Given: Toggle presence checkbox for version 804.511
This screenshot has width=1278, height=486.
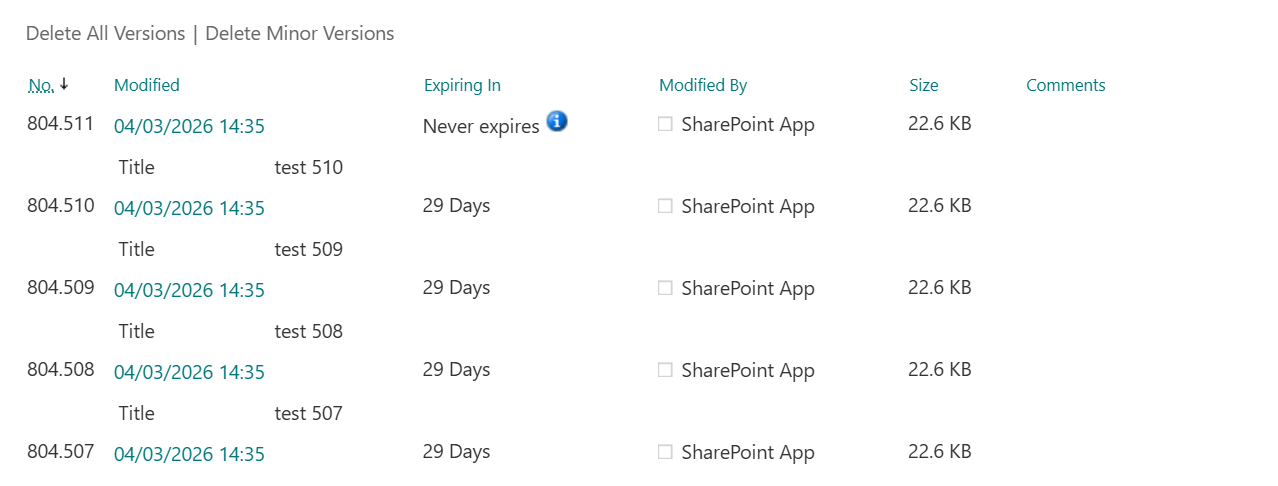Looking at the screenshot, I should (665, 125).
